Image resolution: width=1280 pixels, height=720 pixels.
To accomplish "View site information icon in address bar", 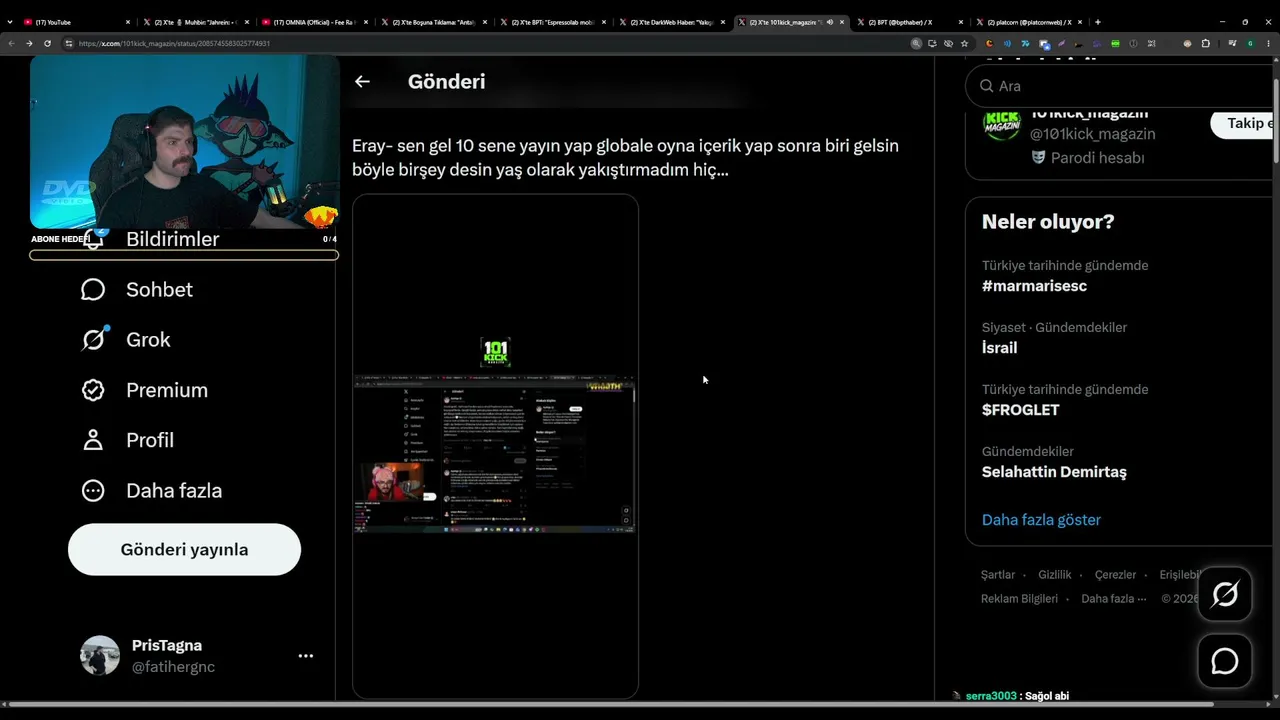I will 69,43.
